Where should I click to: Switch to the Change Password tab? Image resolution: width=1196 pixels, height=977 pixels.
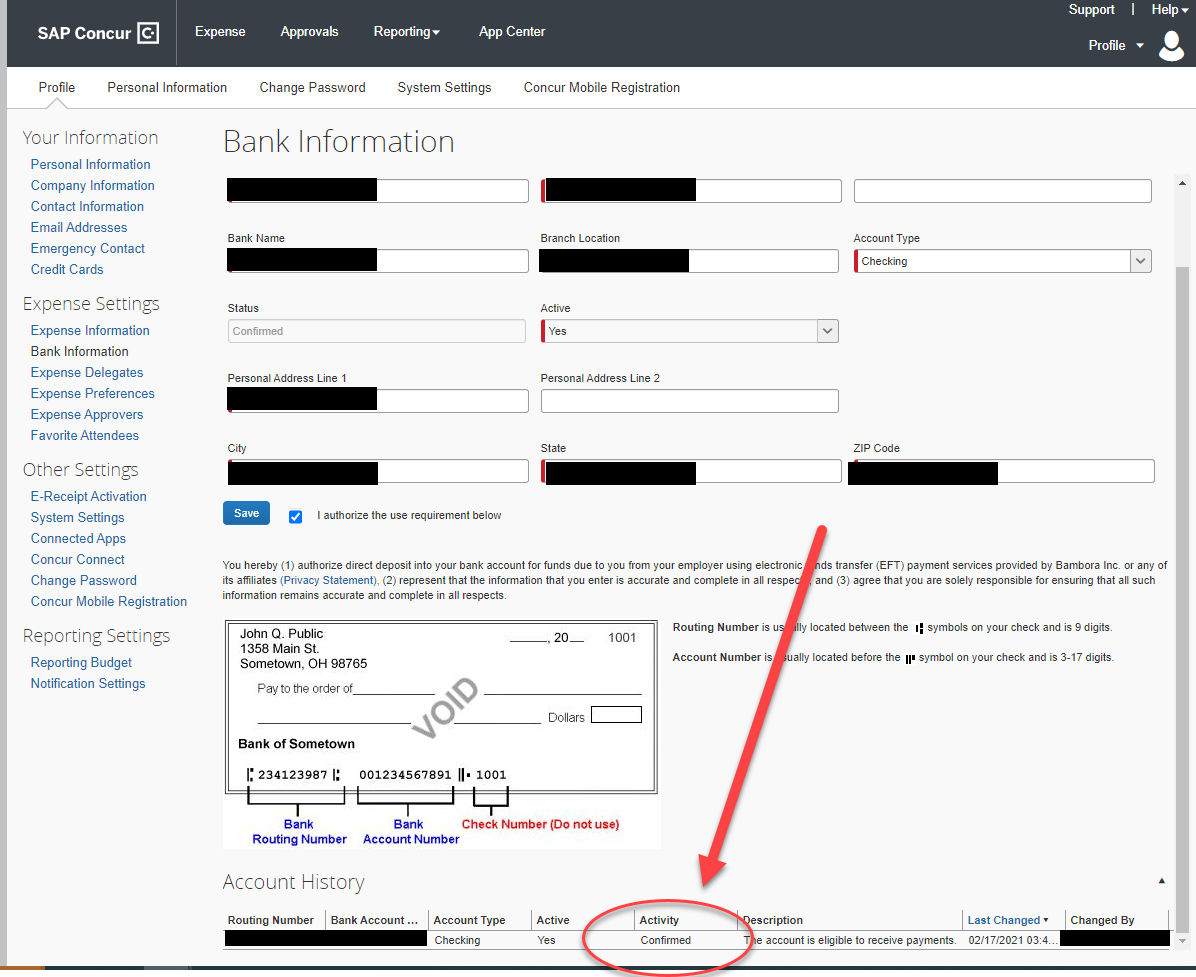coord(312,88)
